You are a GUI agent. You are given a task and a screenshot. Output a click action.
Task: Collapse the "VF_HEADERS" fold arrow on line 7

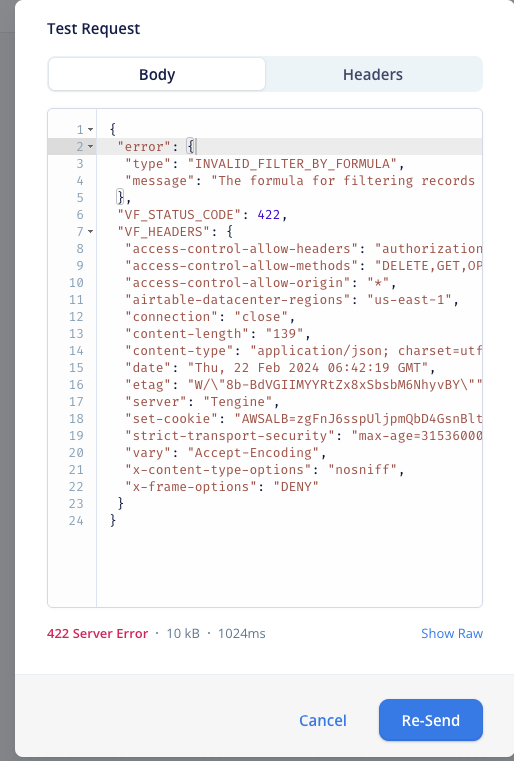[91, 232]
